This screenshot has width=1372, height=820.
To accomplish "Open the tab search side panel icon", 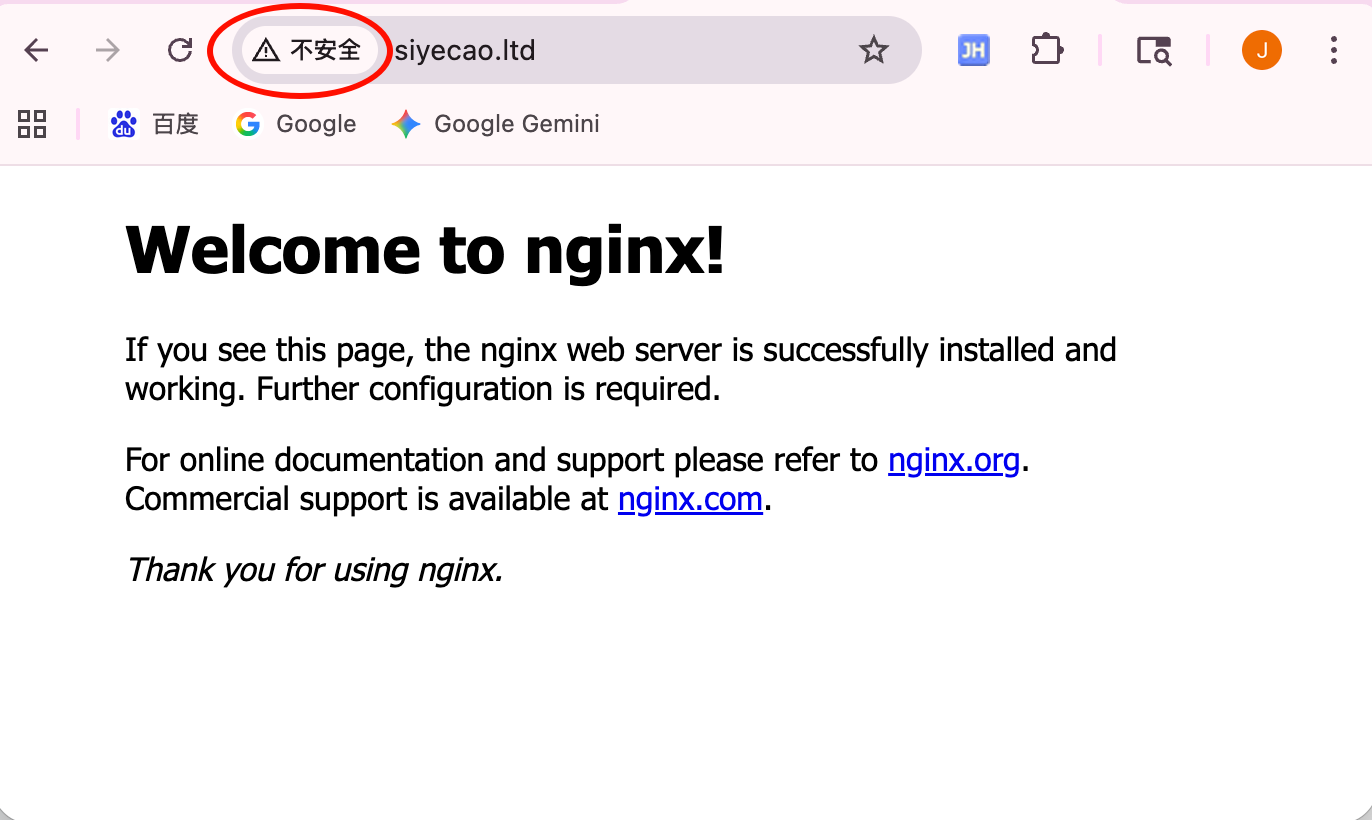I will (1154, 50).
